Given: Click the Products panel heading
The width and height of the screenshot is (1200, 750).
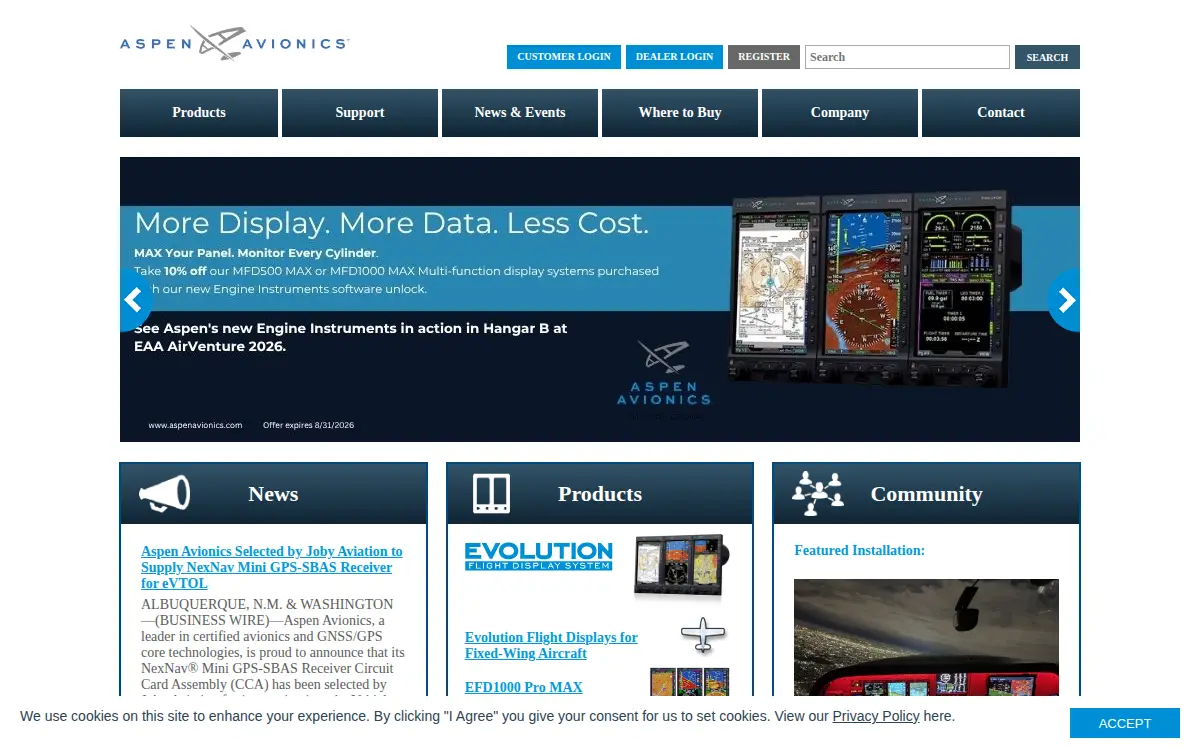Looking at the screenshot, I should point(600,494).
